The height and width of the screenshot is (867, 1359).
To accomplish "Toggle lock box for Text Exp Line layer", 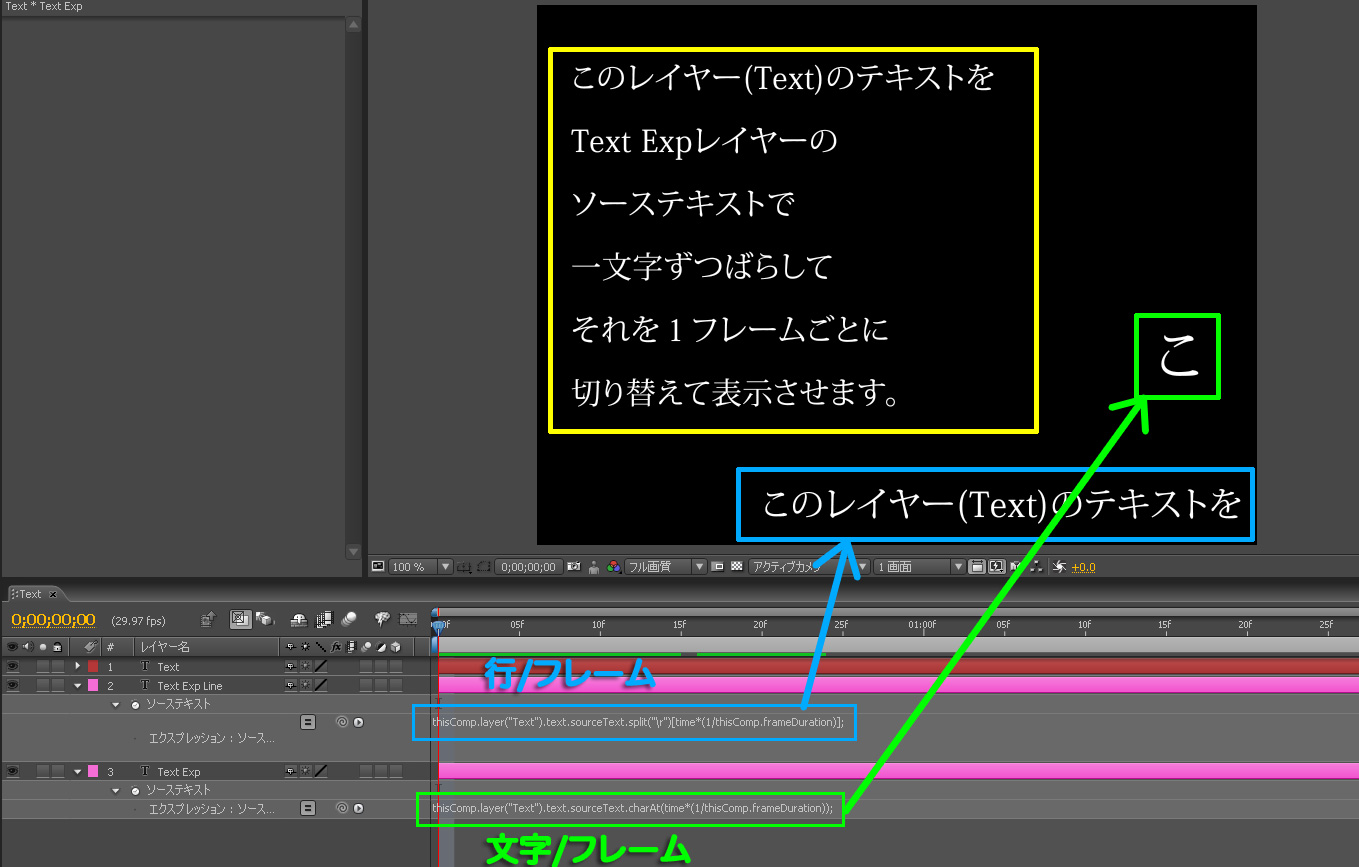I will (x=57, y=685).
